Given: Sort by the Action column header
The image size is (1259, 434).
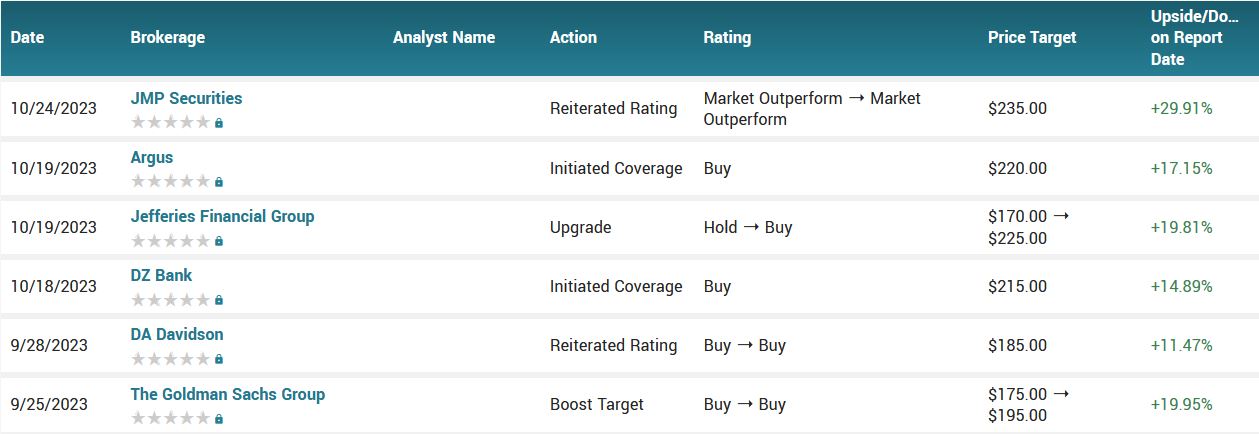Looking at the screenshot, I should point(573,37).
